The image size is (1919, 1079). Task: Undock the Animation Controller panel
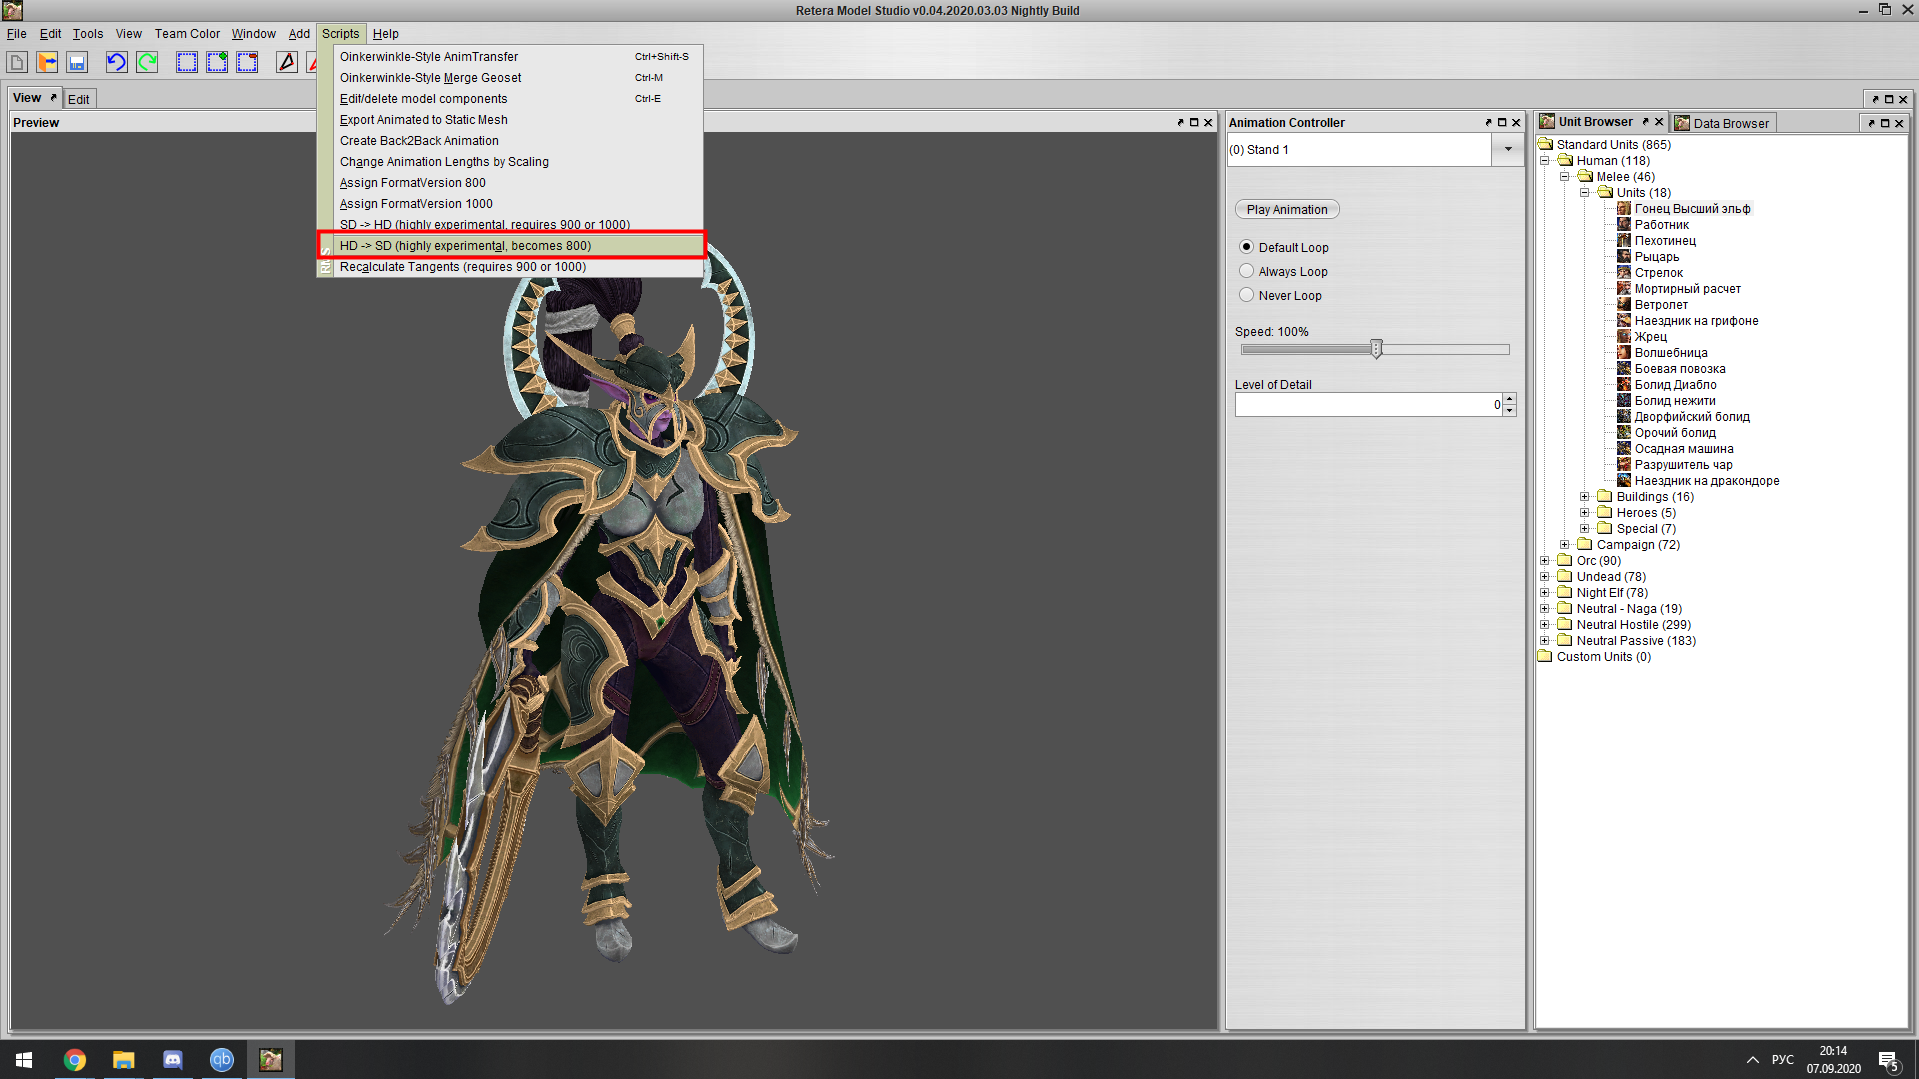pyautogui.click(x=1488, y=123)
